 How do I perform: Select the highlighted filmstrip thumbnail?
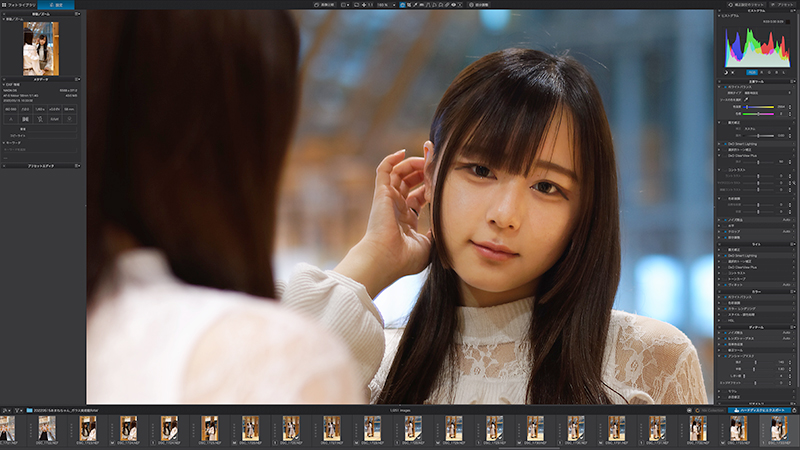point(779,429)
